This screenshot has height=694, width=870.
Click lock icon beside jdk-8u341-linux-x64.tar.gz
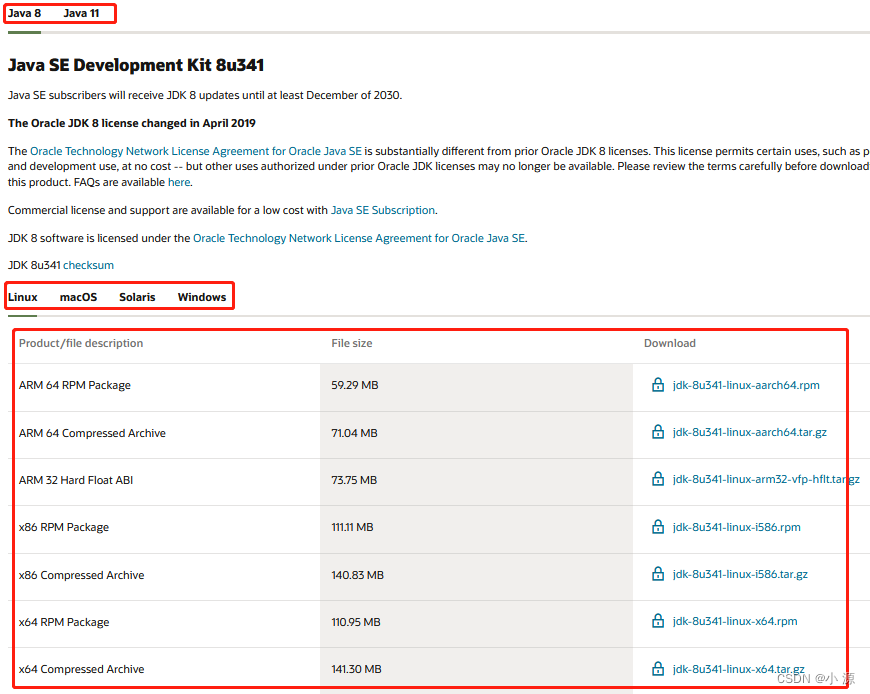click(x=658, y=669)
